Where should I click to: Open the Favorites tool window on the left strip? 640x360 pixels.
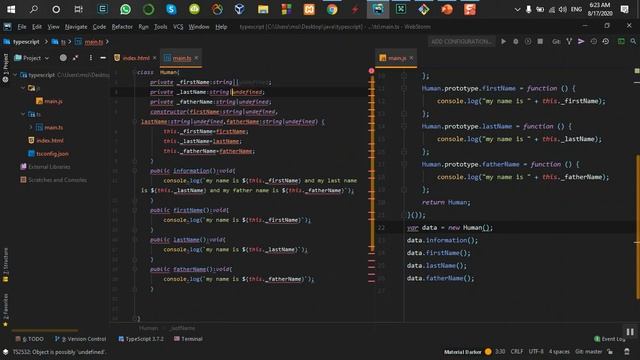coord(5,310)
